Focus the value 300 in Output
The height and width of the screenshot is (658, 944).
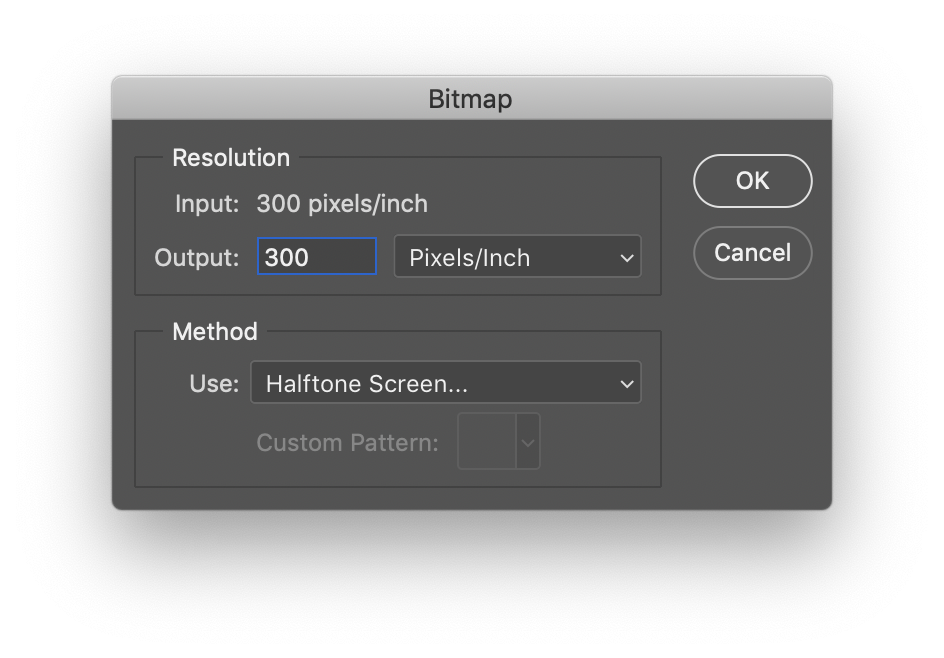coord(287,258)
